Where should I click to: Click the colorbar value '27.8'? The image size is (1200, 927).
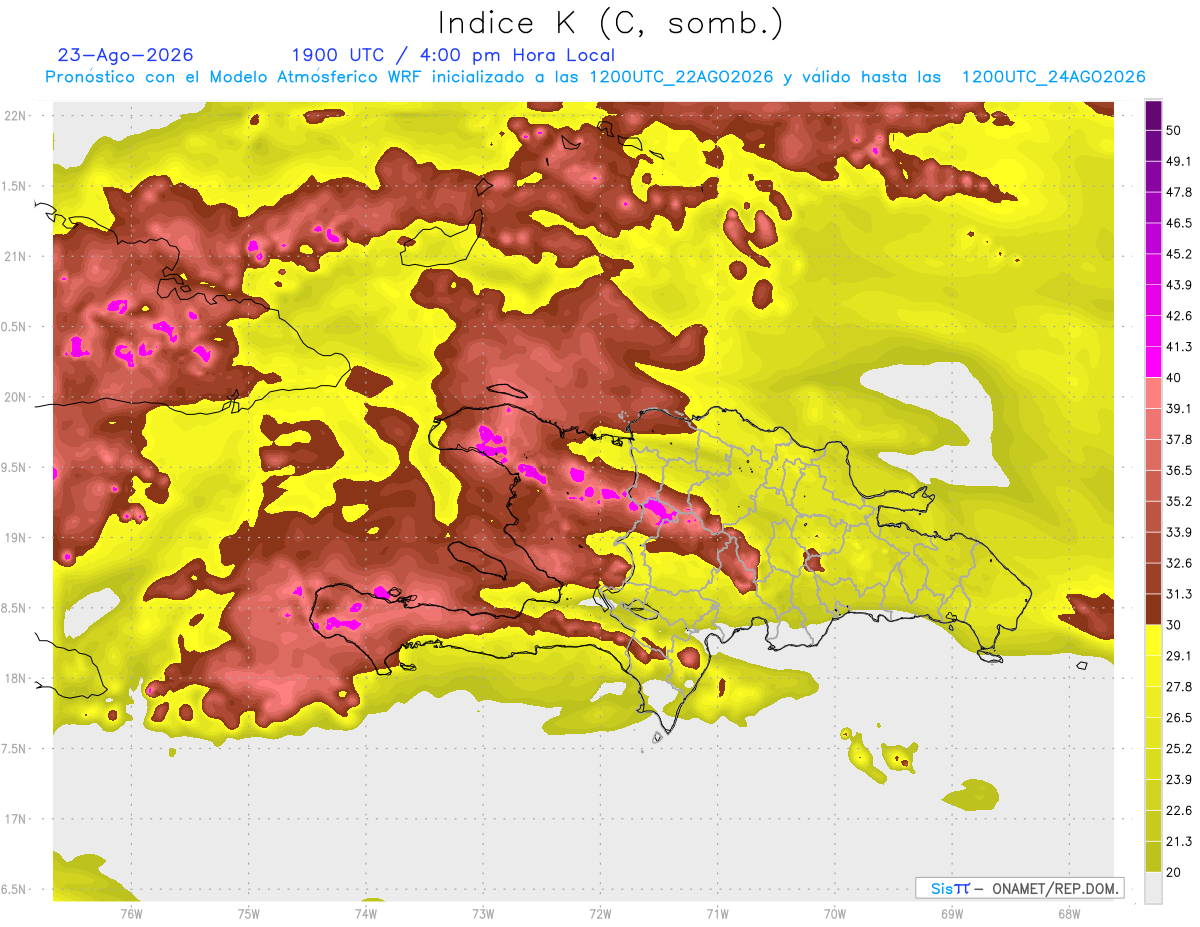coord(1179,687)
